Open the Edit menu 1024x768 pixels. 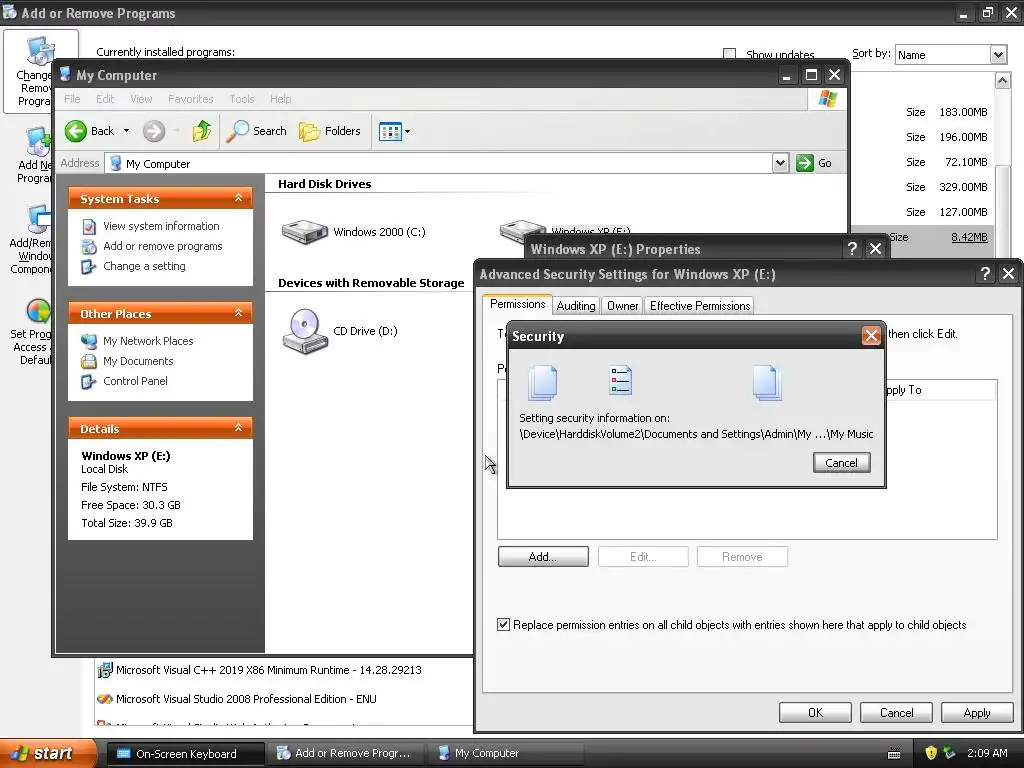[105, 99]
